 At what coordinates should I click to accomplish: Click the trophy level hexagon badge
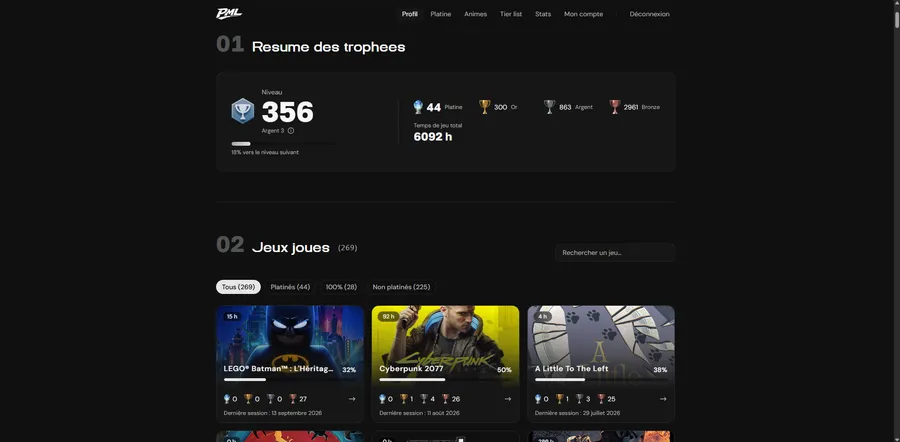tap(243, 111)
